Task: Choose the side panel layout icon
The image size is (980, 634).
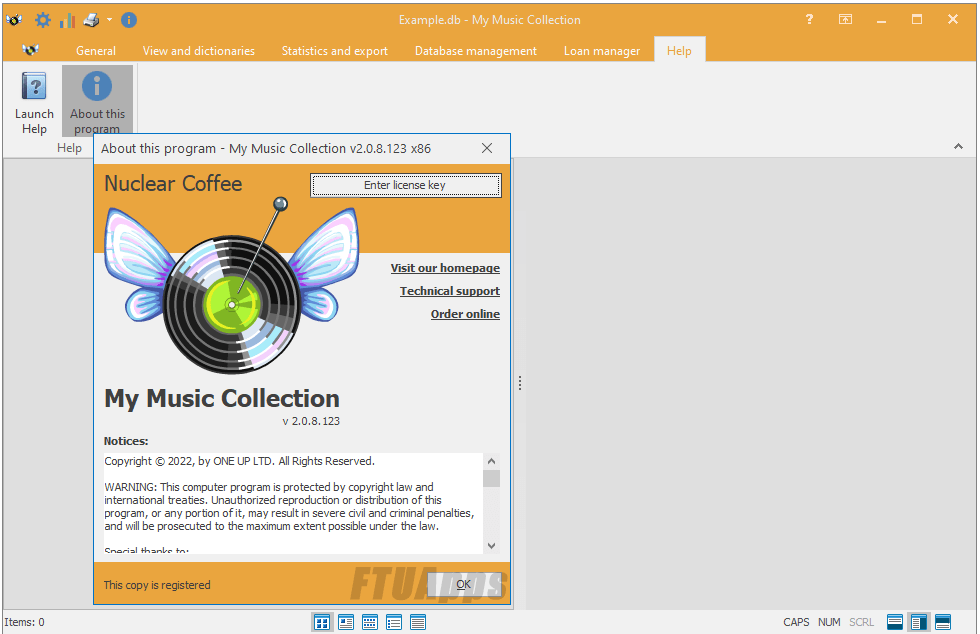Action: [x=919, y=622]
